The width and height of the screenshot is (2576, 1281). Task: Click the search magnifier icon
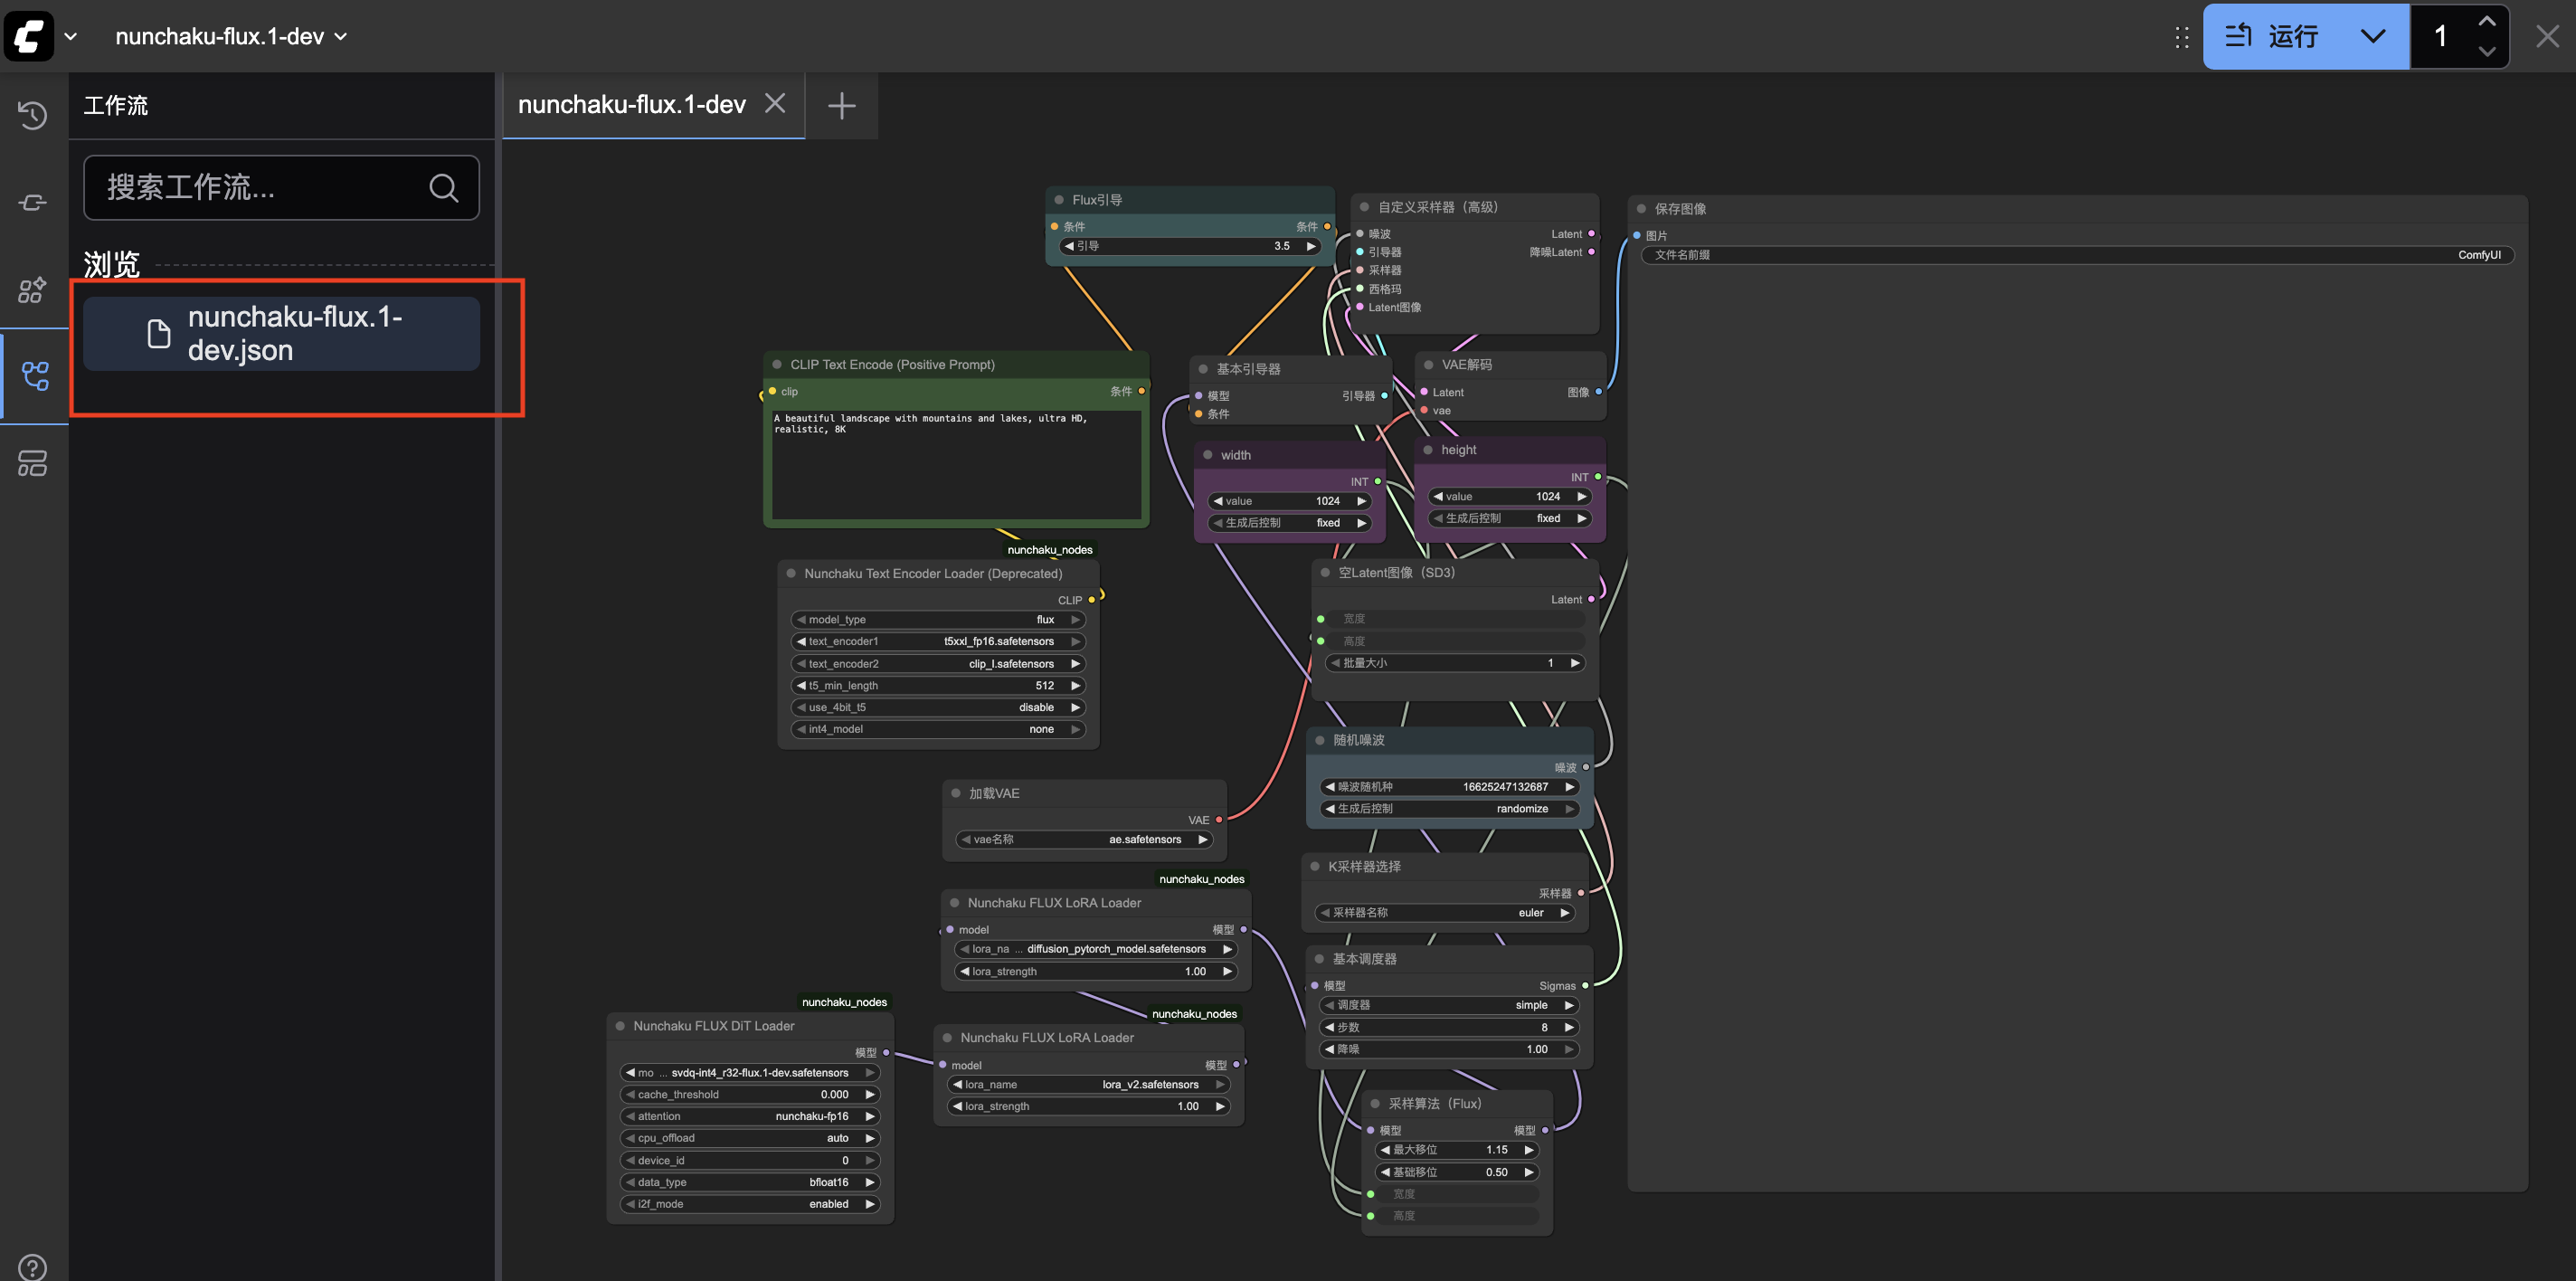(x=443, y=187)
